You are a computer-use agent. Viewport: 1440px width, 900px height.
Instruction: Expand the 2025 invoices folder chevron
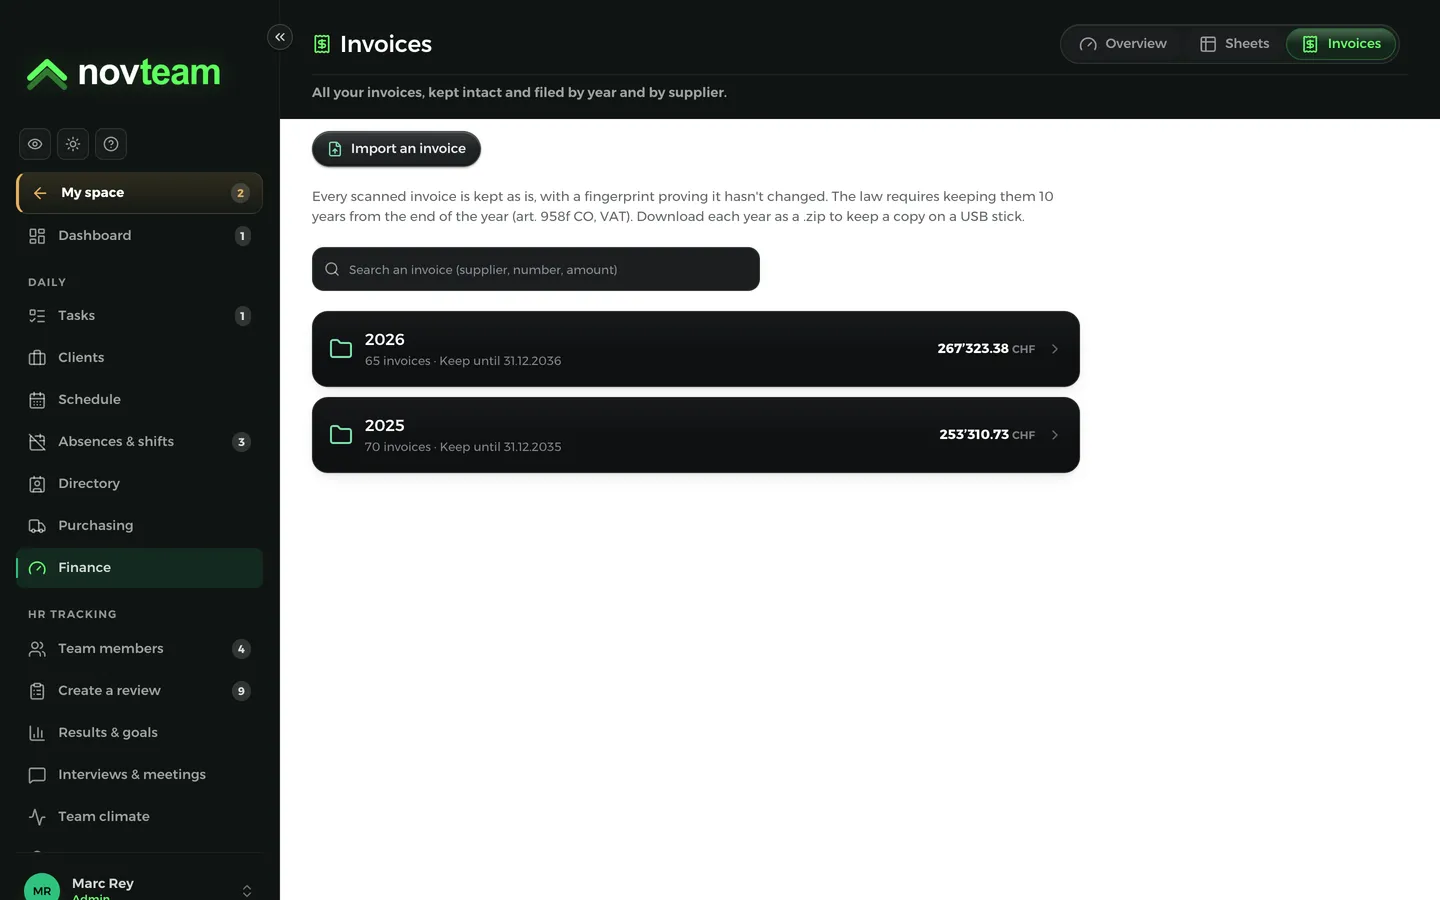click(x=1054, y=435)
